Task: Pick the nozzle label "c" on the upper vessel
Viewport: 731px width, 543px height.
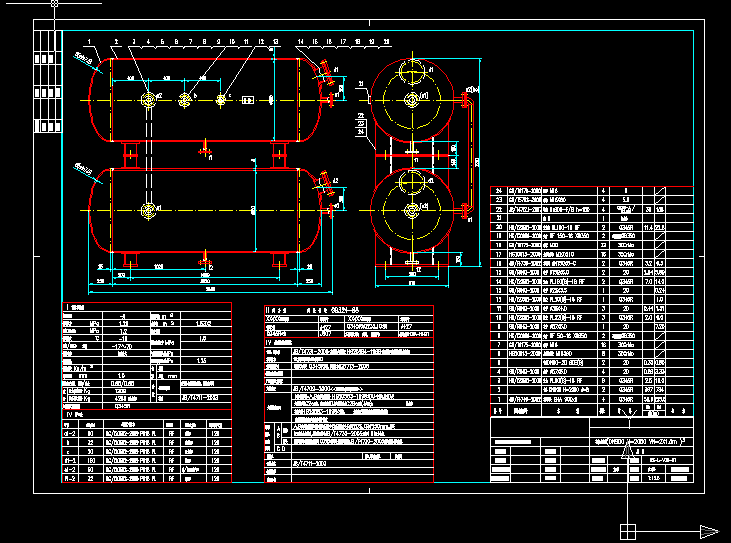Action: 230,96
